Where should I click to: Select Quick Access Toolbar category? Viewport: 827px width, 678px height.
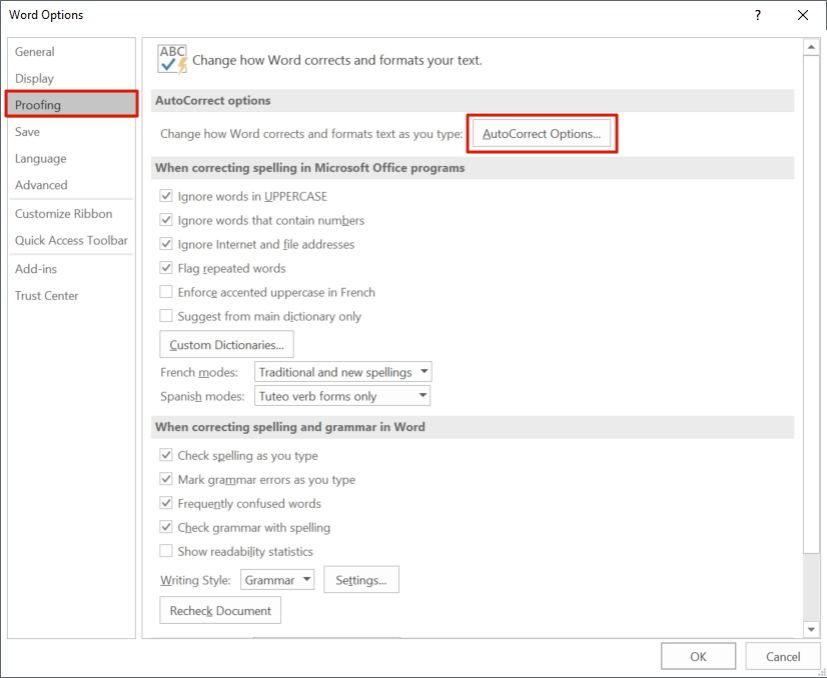tap(71, 241)
